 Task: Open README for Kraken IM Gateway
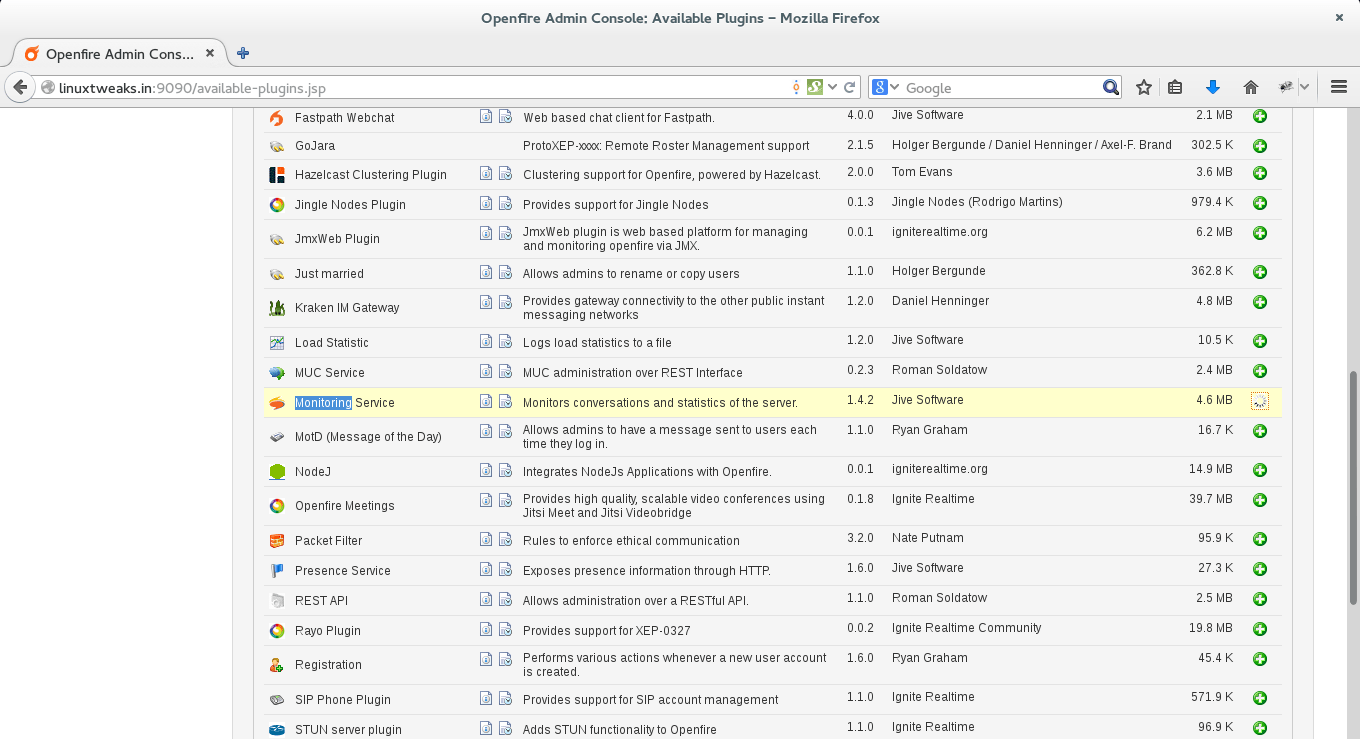tap(486, 302)
